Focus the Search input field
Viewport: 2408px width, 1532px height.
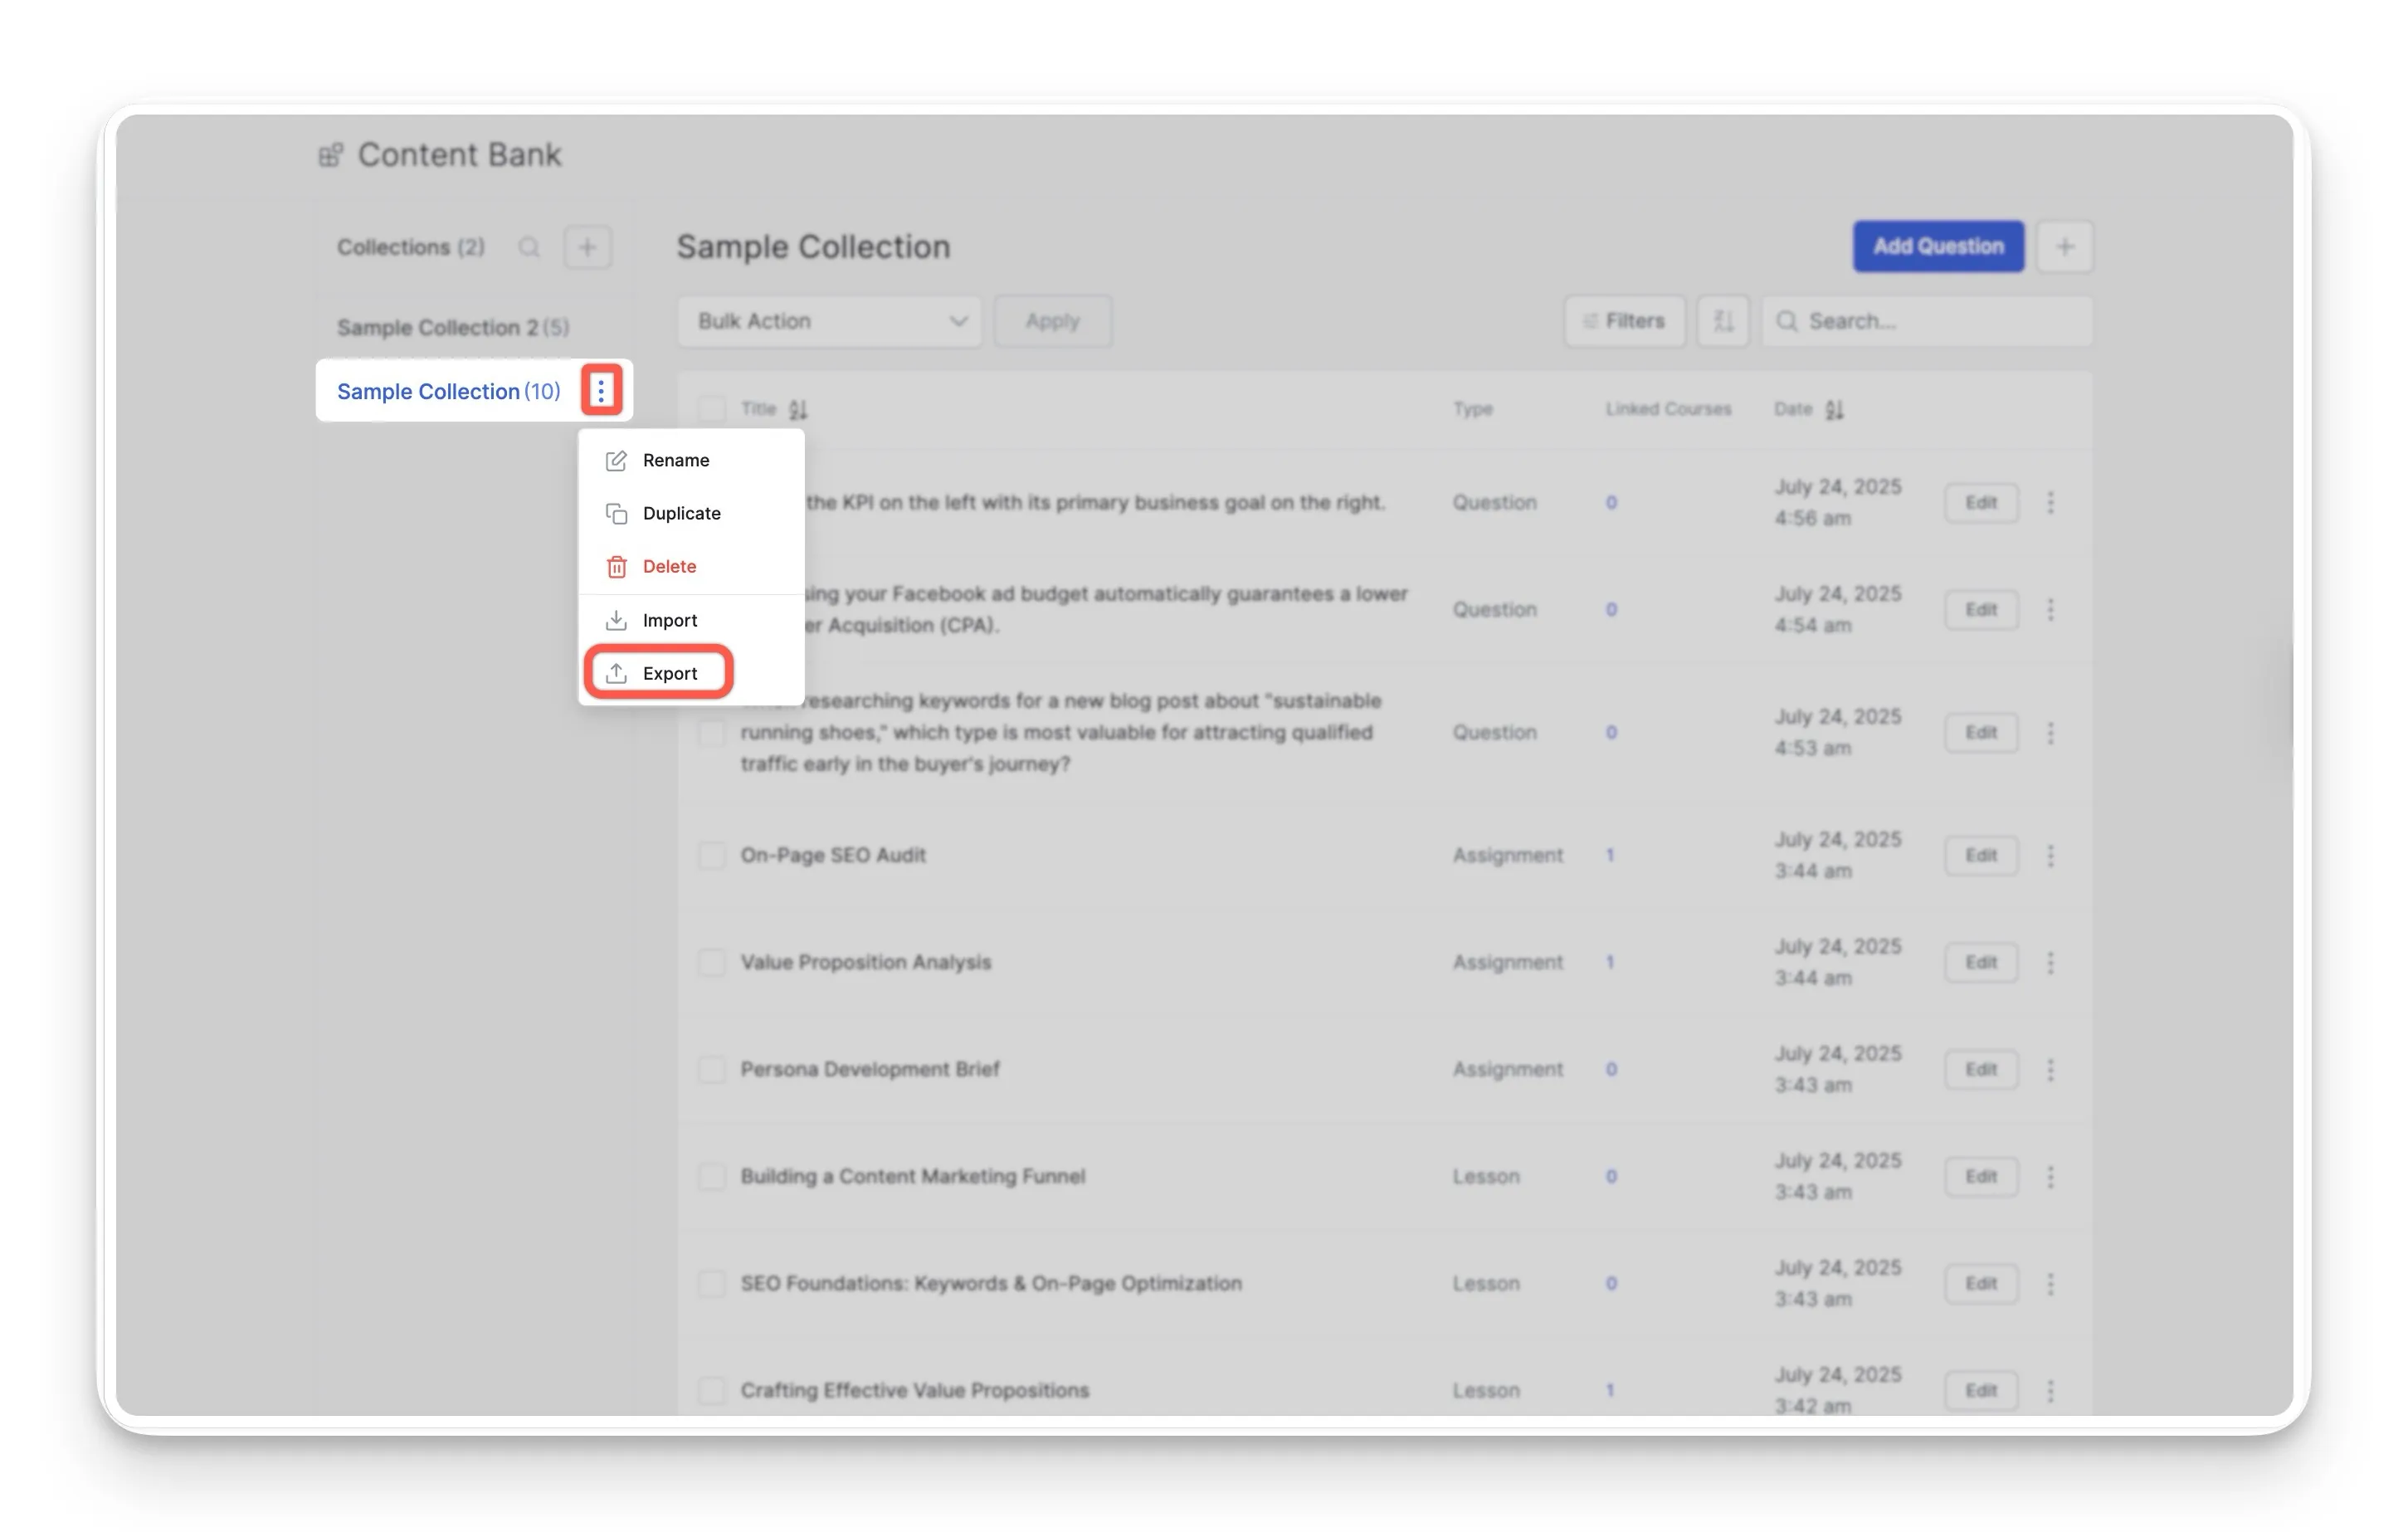point(1927,321)
